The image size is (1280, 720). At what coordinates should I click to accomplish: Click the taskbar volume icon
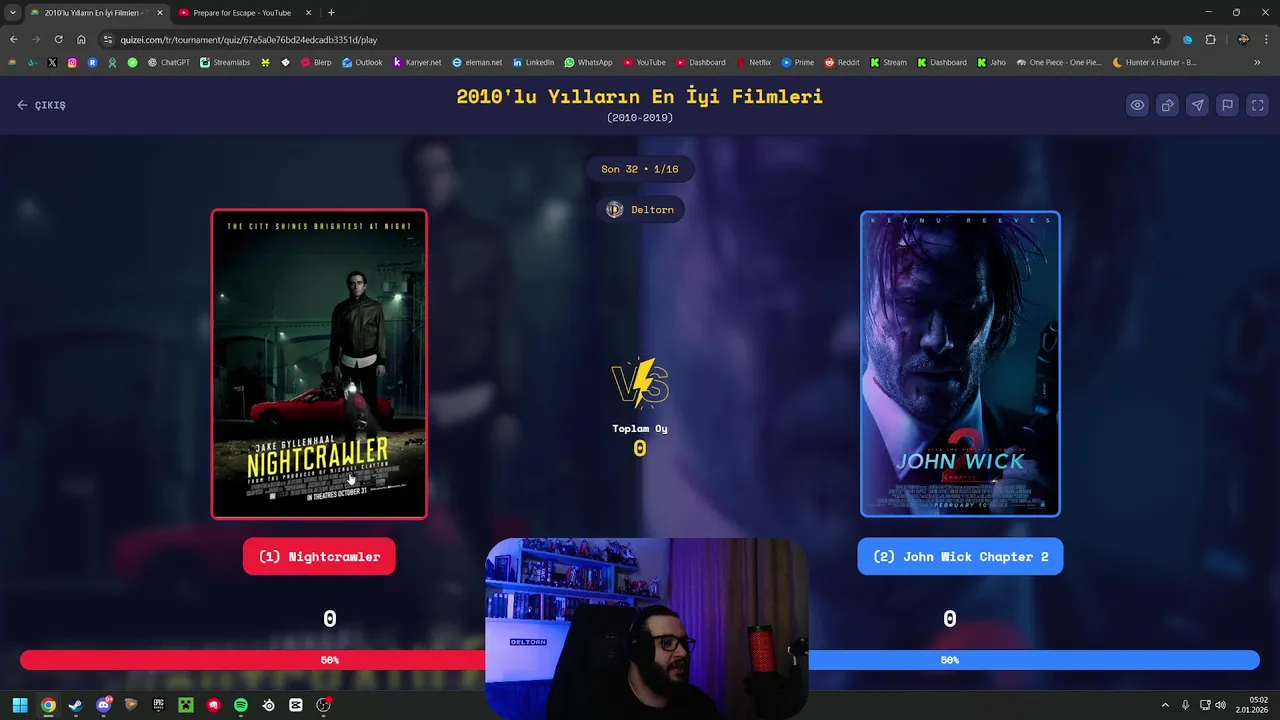[1220, 705]
